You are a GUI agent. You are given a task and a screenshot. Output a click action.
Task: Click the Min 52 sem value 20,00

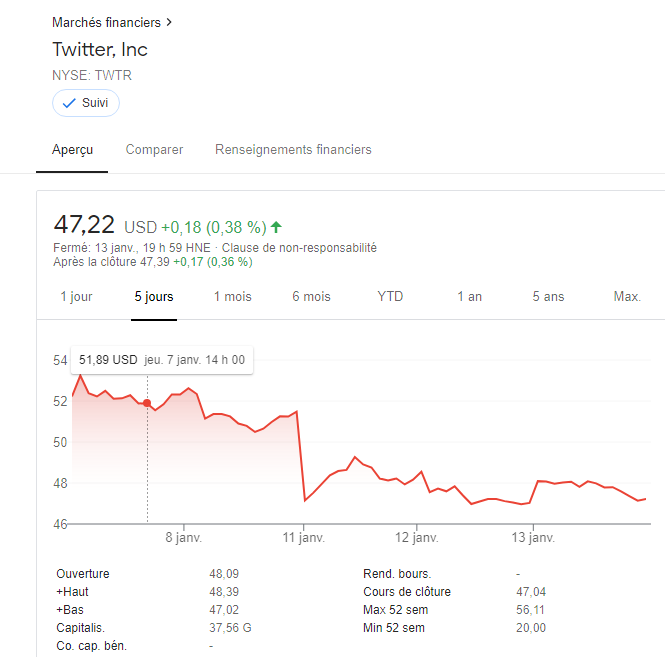(x=531, y=628)
